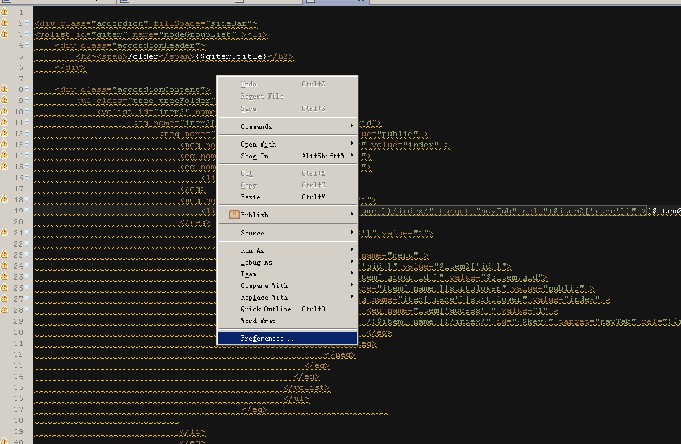Open the Source submenu
Screen dimensions: 681x444
[x=288, y=232]
